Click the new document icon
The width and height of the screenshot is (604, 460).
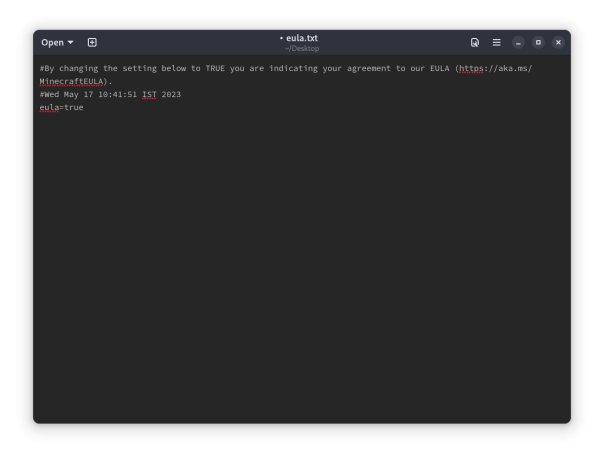92,42
